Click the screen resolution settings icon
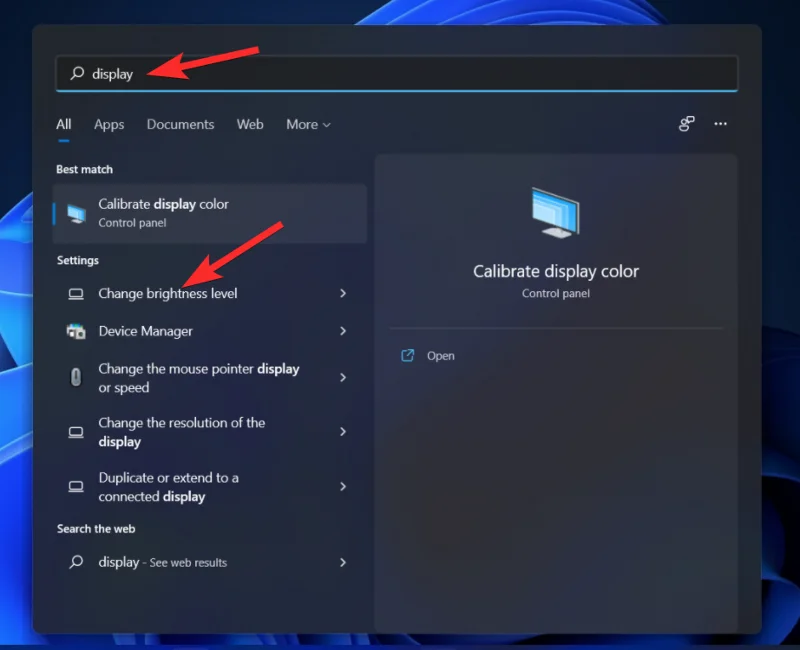The image size is (800, 650). click(76, 432)
